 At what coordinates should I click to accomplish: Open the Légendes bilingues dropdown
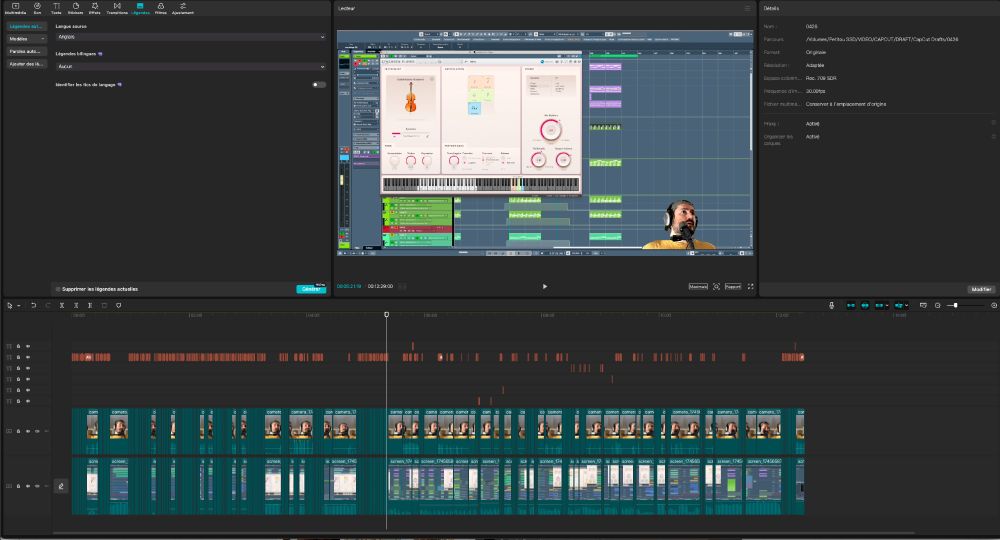pos(190,67)
